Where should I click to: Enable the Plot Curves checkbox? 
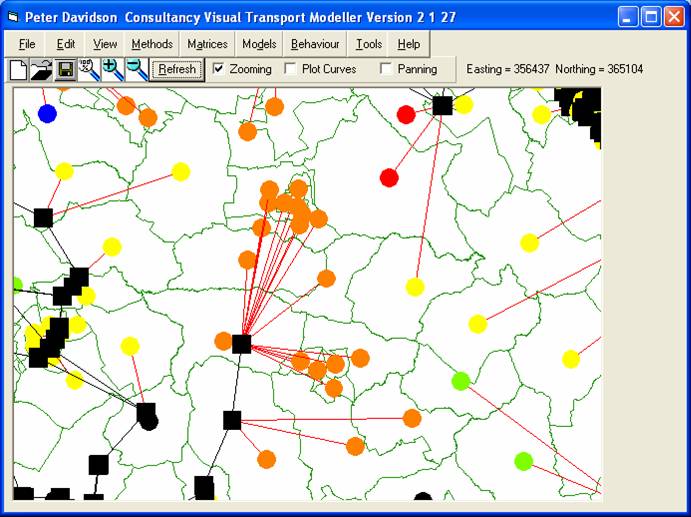tap(291, 69)
